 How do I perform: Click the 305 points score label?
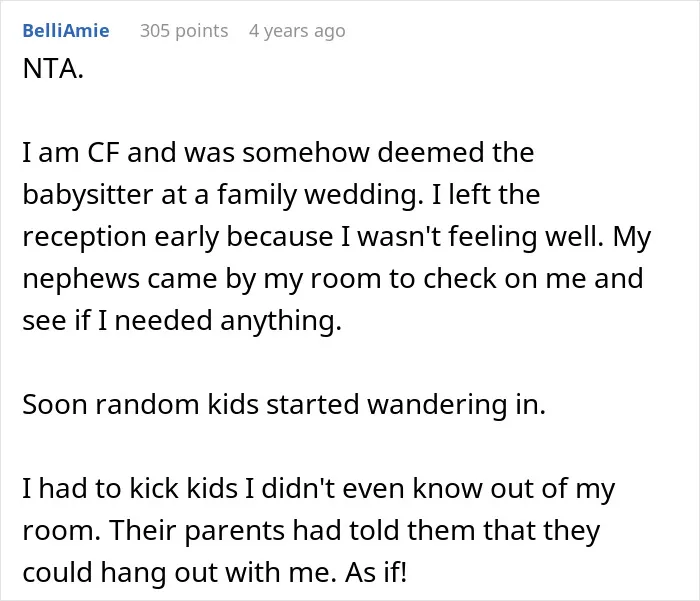(184, 31)
